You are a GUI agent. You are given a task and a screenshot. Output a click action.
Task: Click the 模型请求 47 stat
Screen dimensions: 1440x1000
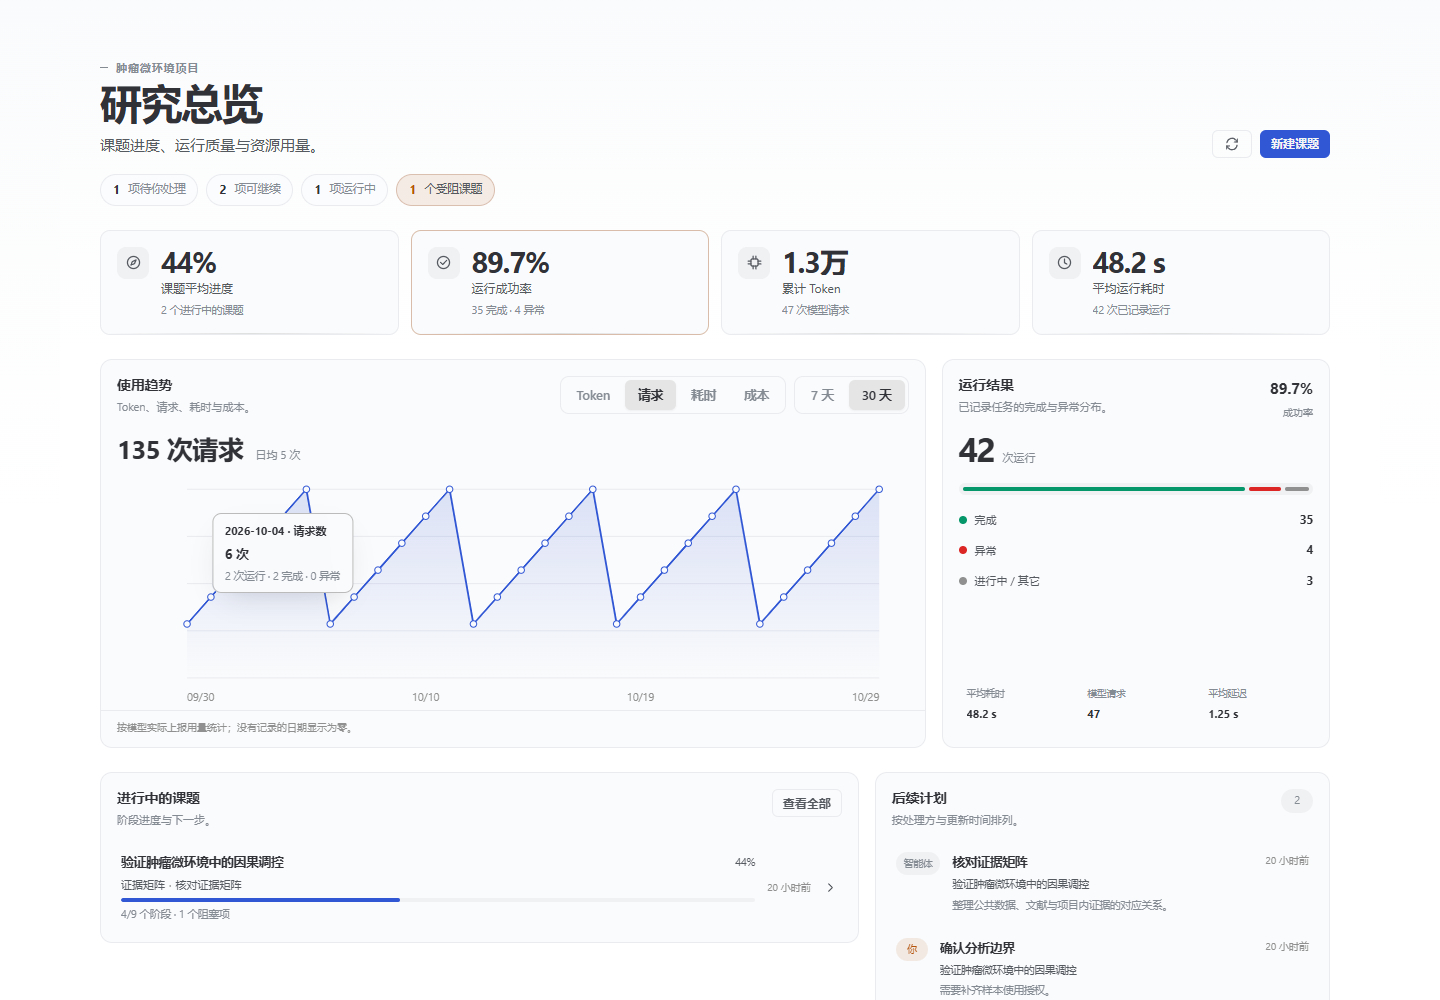1106,704
